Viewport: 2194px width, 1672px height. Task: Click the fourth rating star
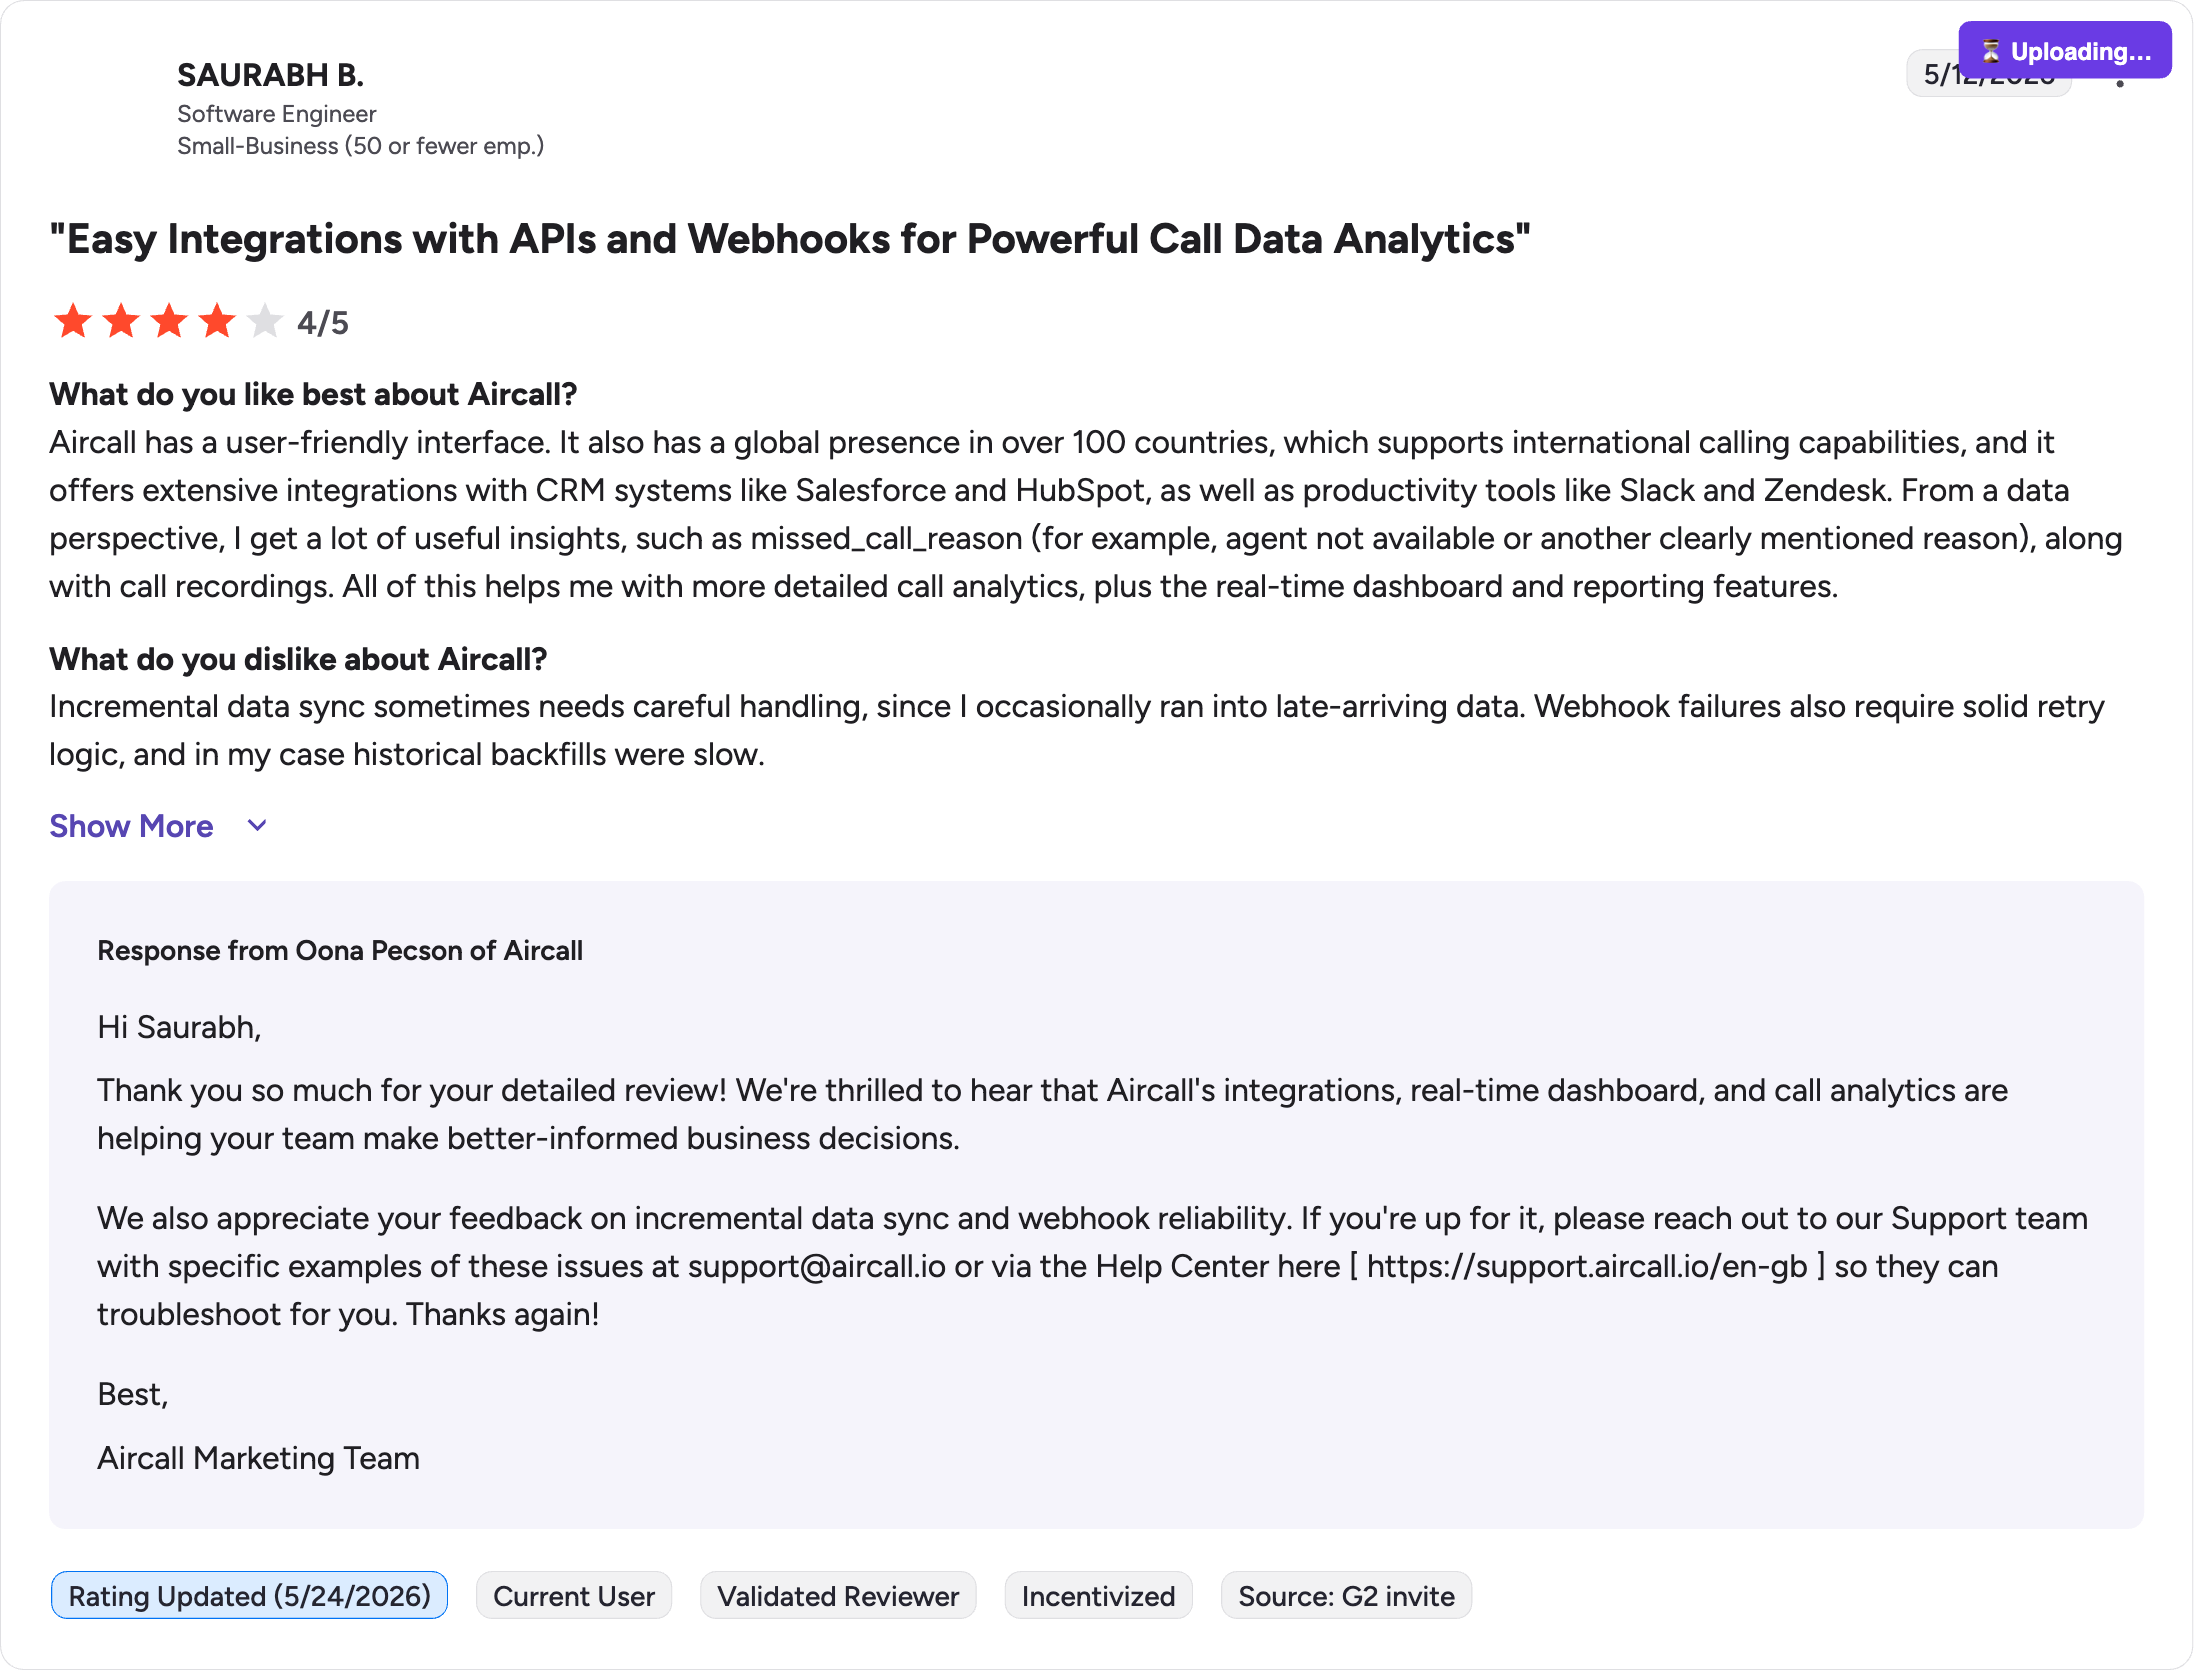point(217,322)
